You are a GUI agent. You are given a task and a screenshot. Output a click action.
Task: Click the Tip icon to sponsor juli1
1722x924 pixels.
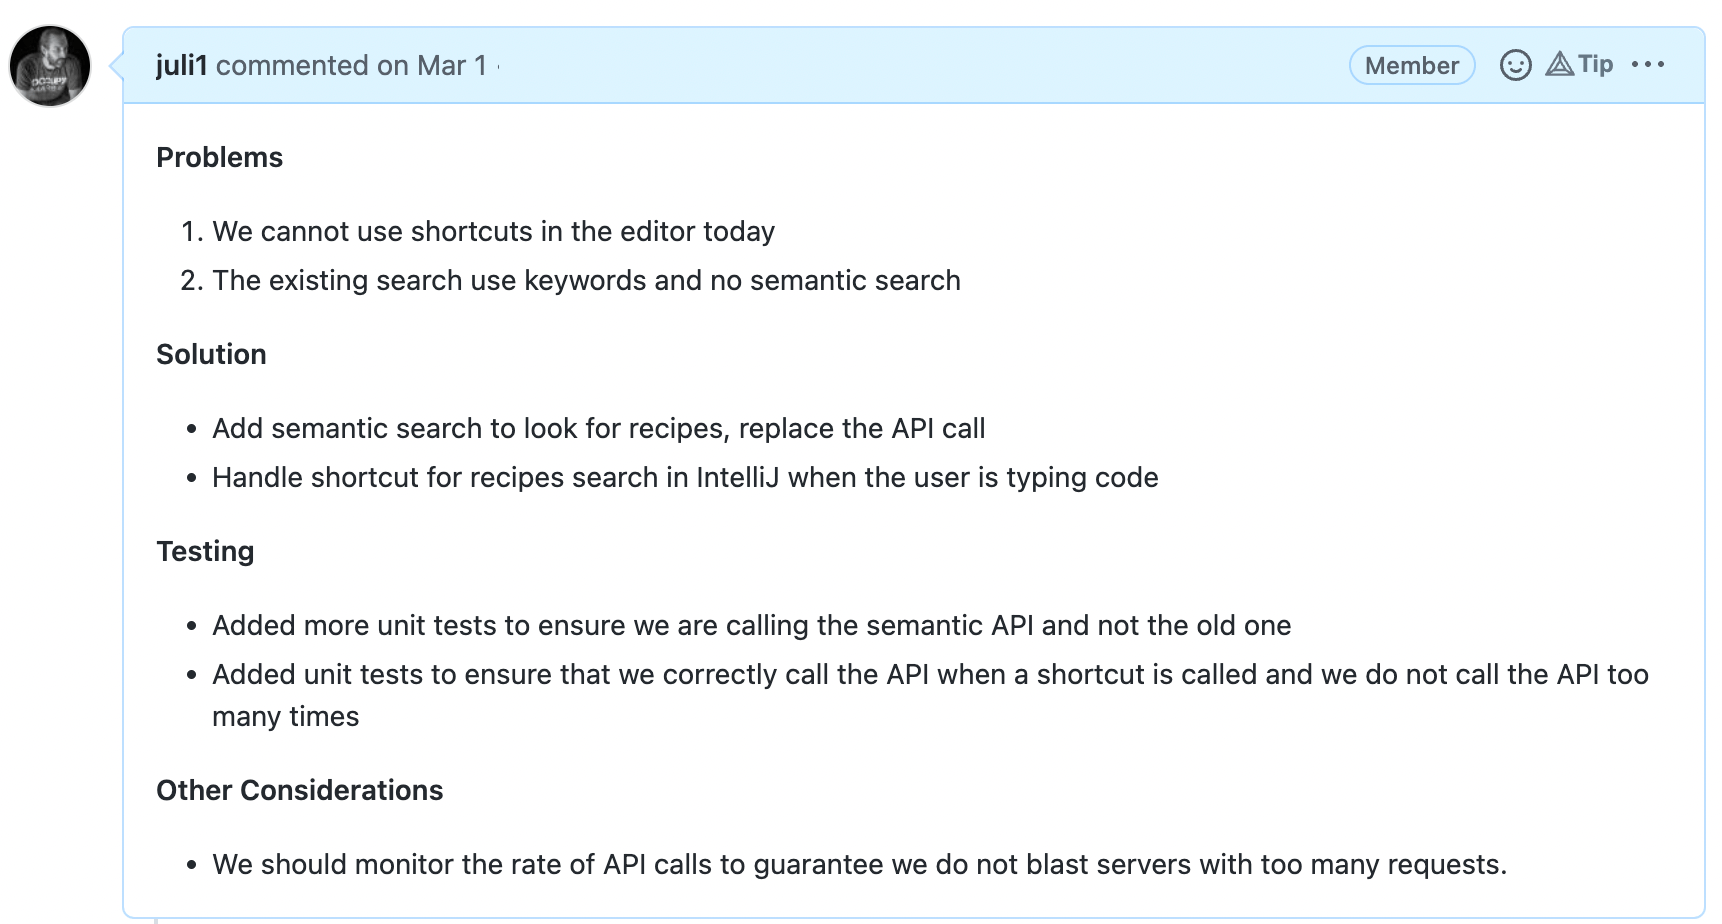tap(1580, 63)
